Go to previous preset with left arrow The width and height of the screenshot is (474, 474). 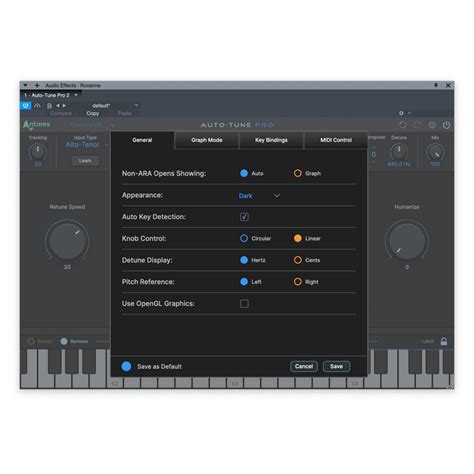[x=57, y=106]
